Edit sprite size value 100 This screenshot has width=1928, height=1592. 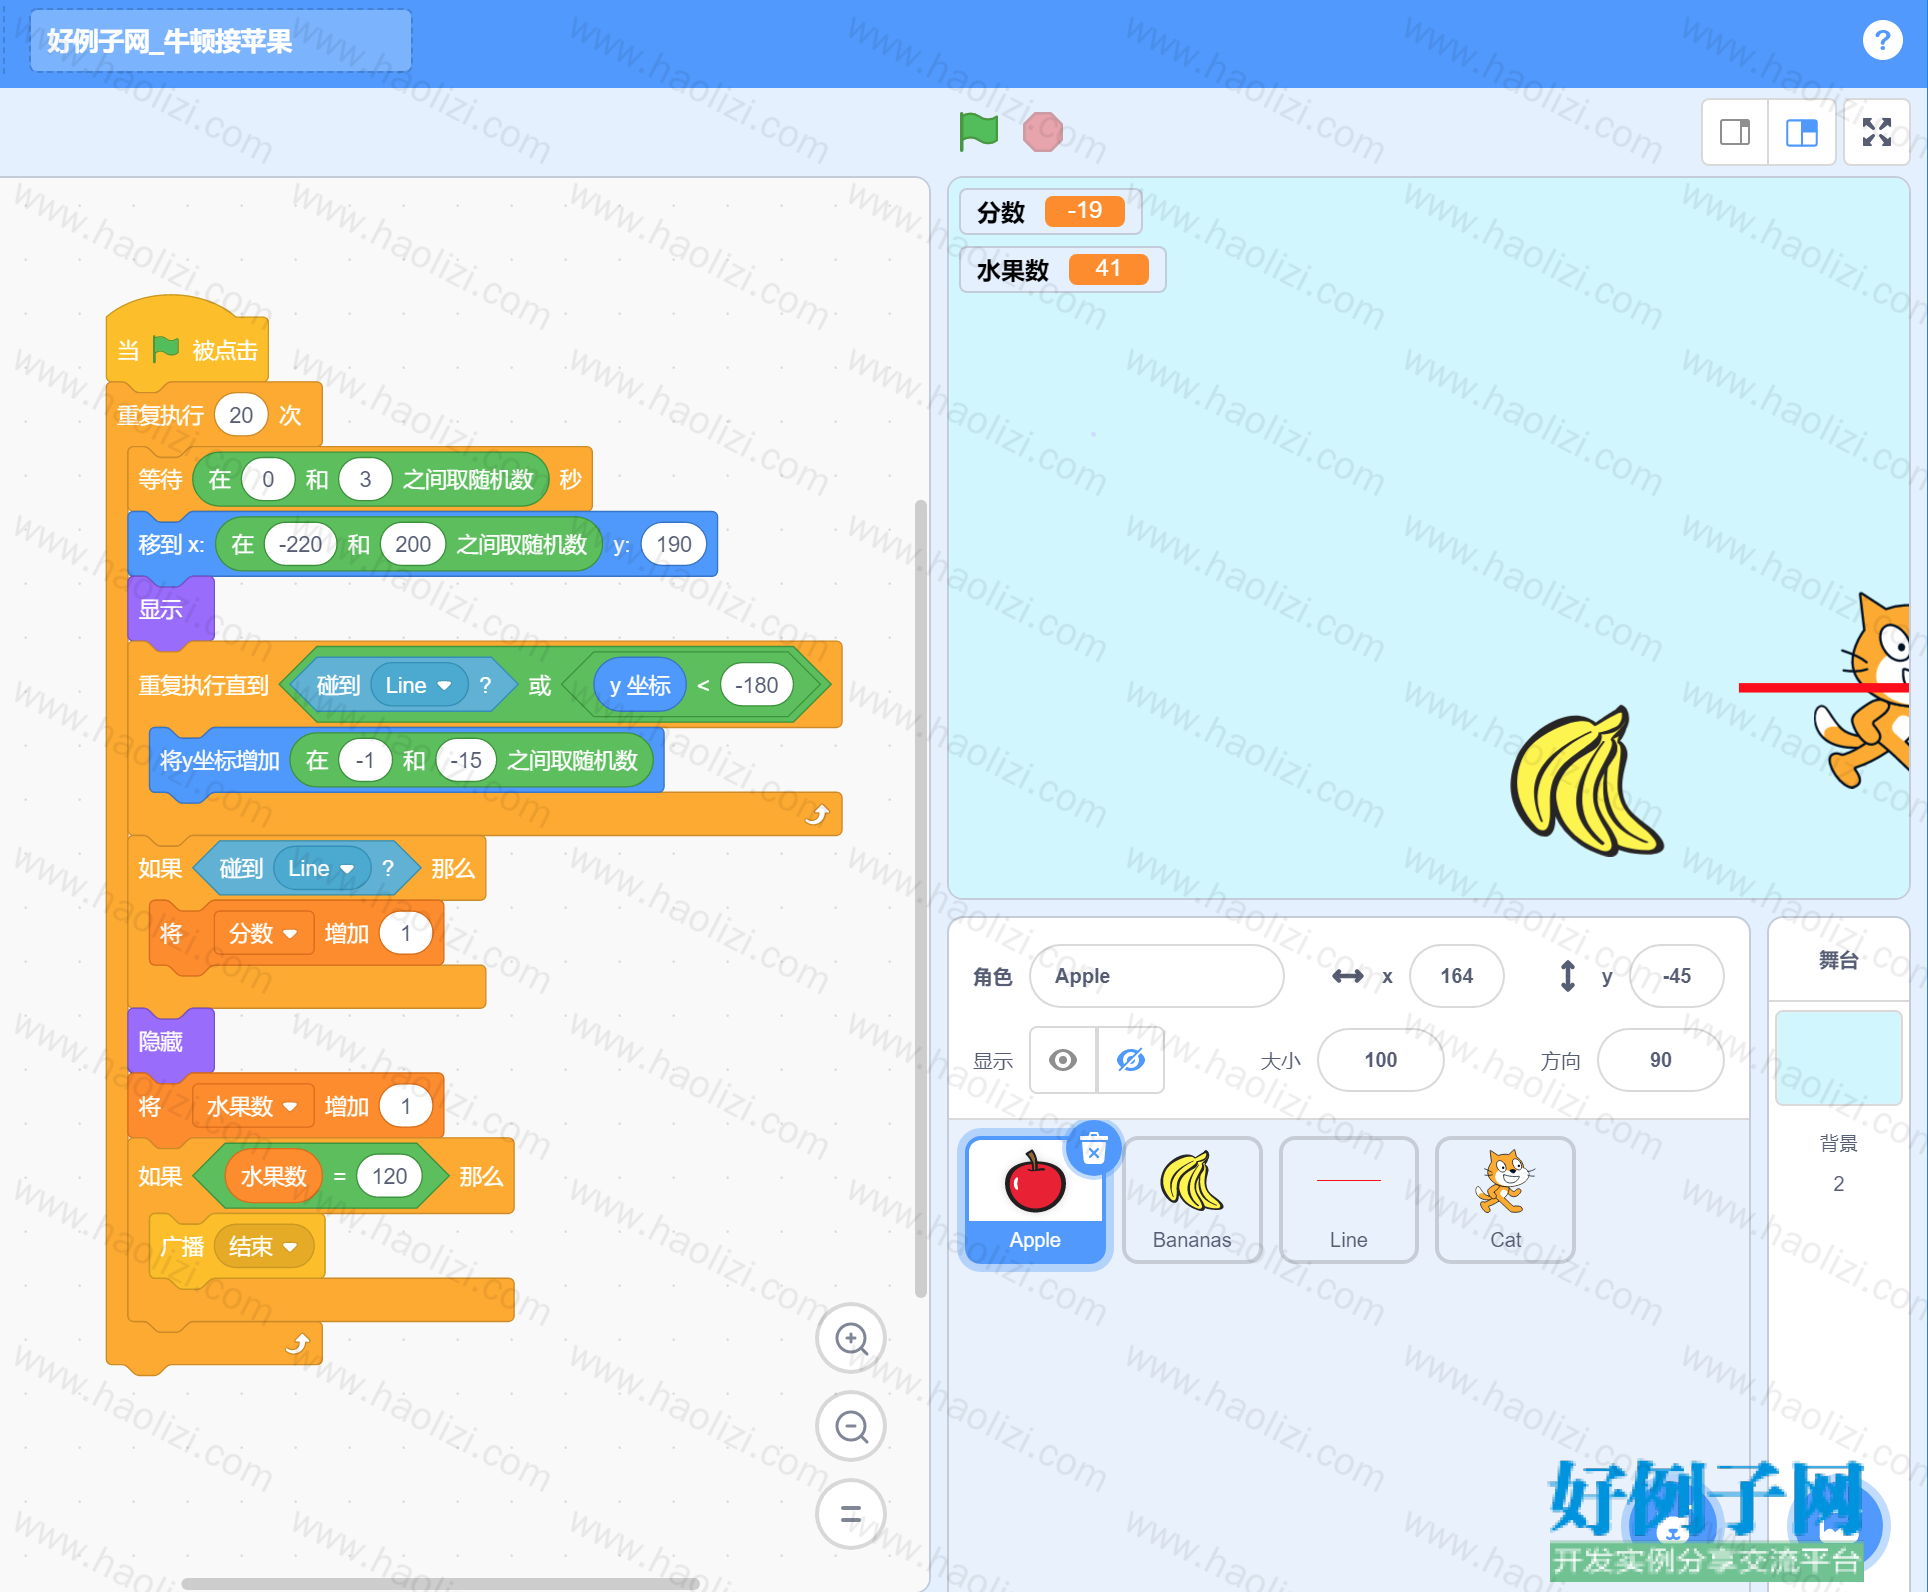click(x=1380, y=1060)
